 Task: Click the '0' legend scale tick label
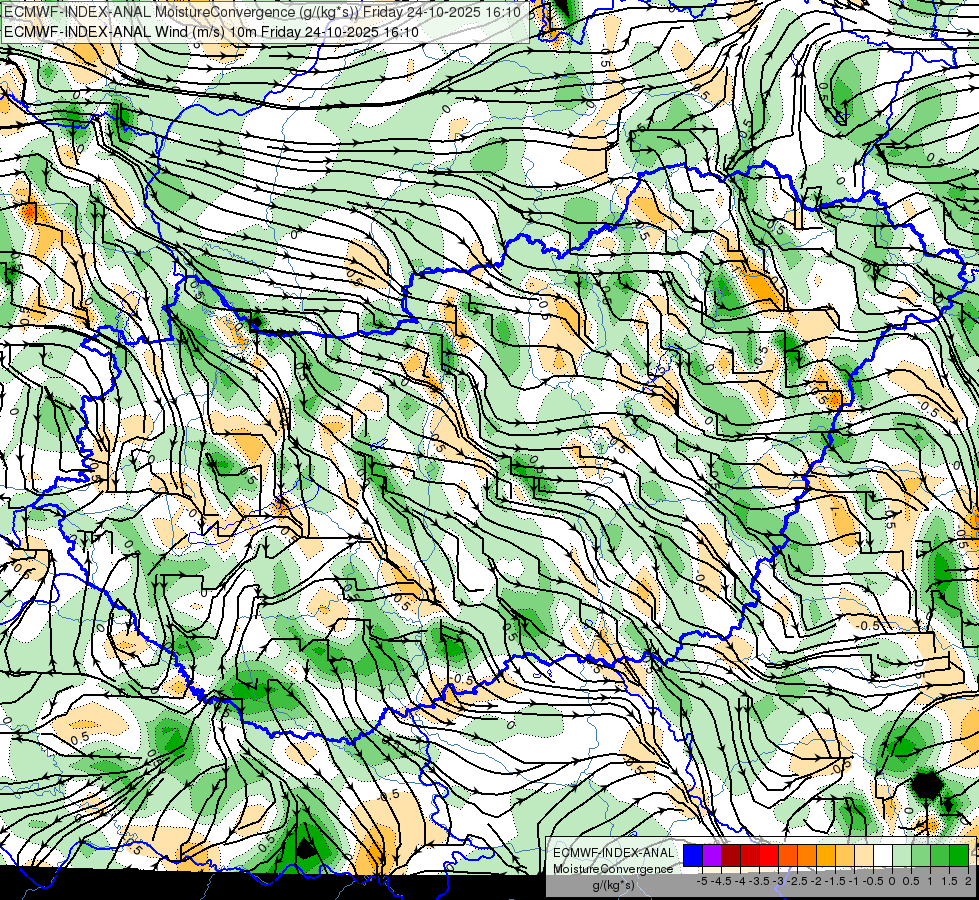pos(892,882)
